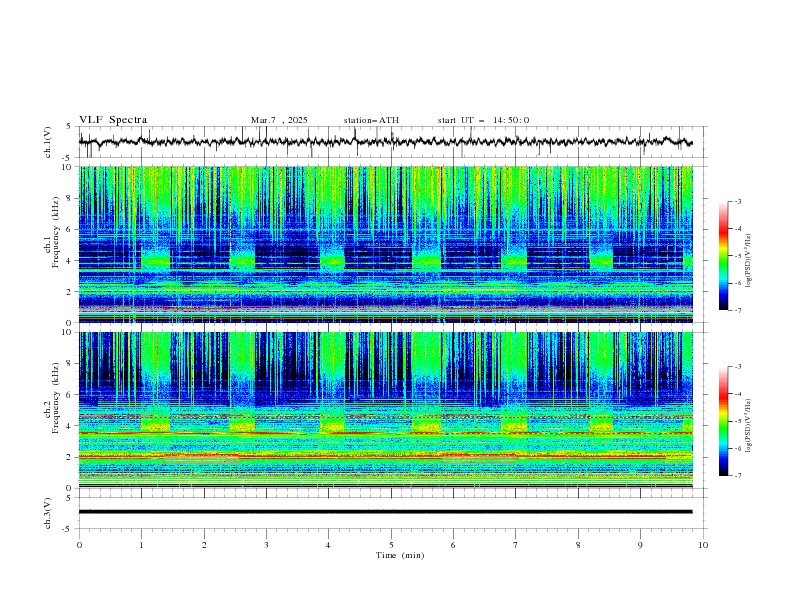The height and width of the screenshot is (612, 792).
Task: Click the log(PSD) label beside ch.2 colorbar
Action: click(x=748, y=425)
